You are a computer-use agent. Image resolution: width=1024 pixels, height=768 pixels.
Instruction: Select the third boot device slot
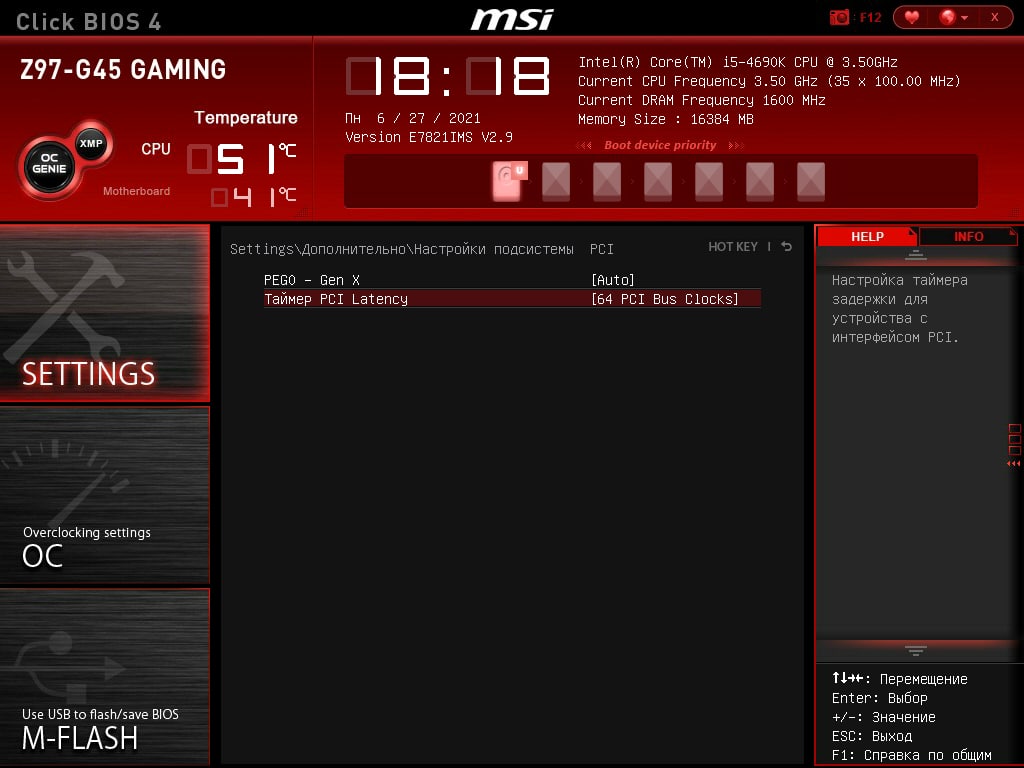click(607, 181)
